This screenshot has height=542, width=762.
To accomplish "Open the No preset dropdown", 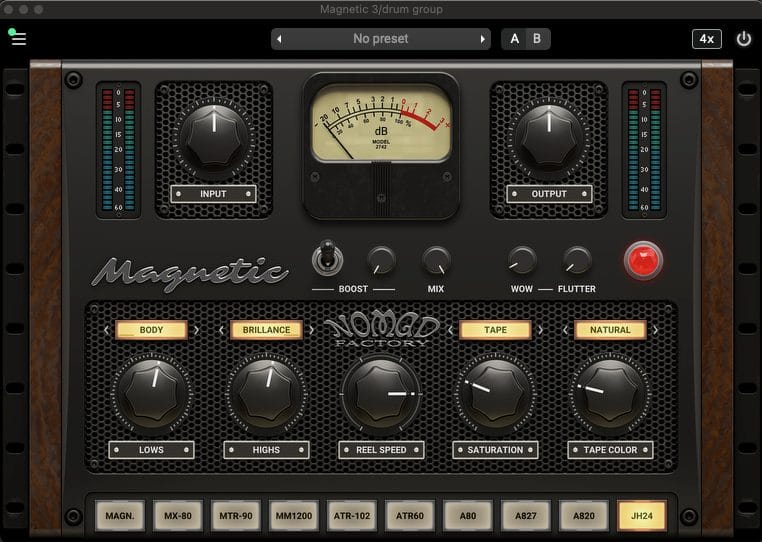I will [x=381, y=39].
